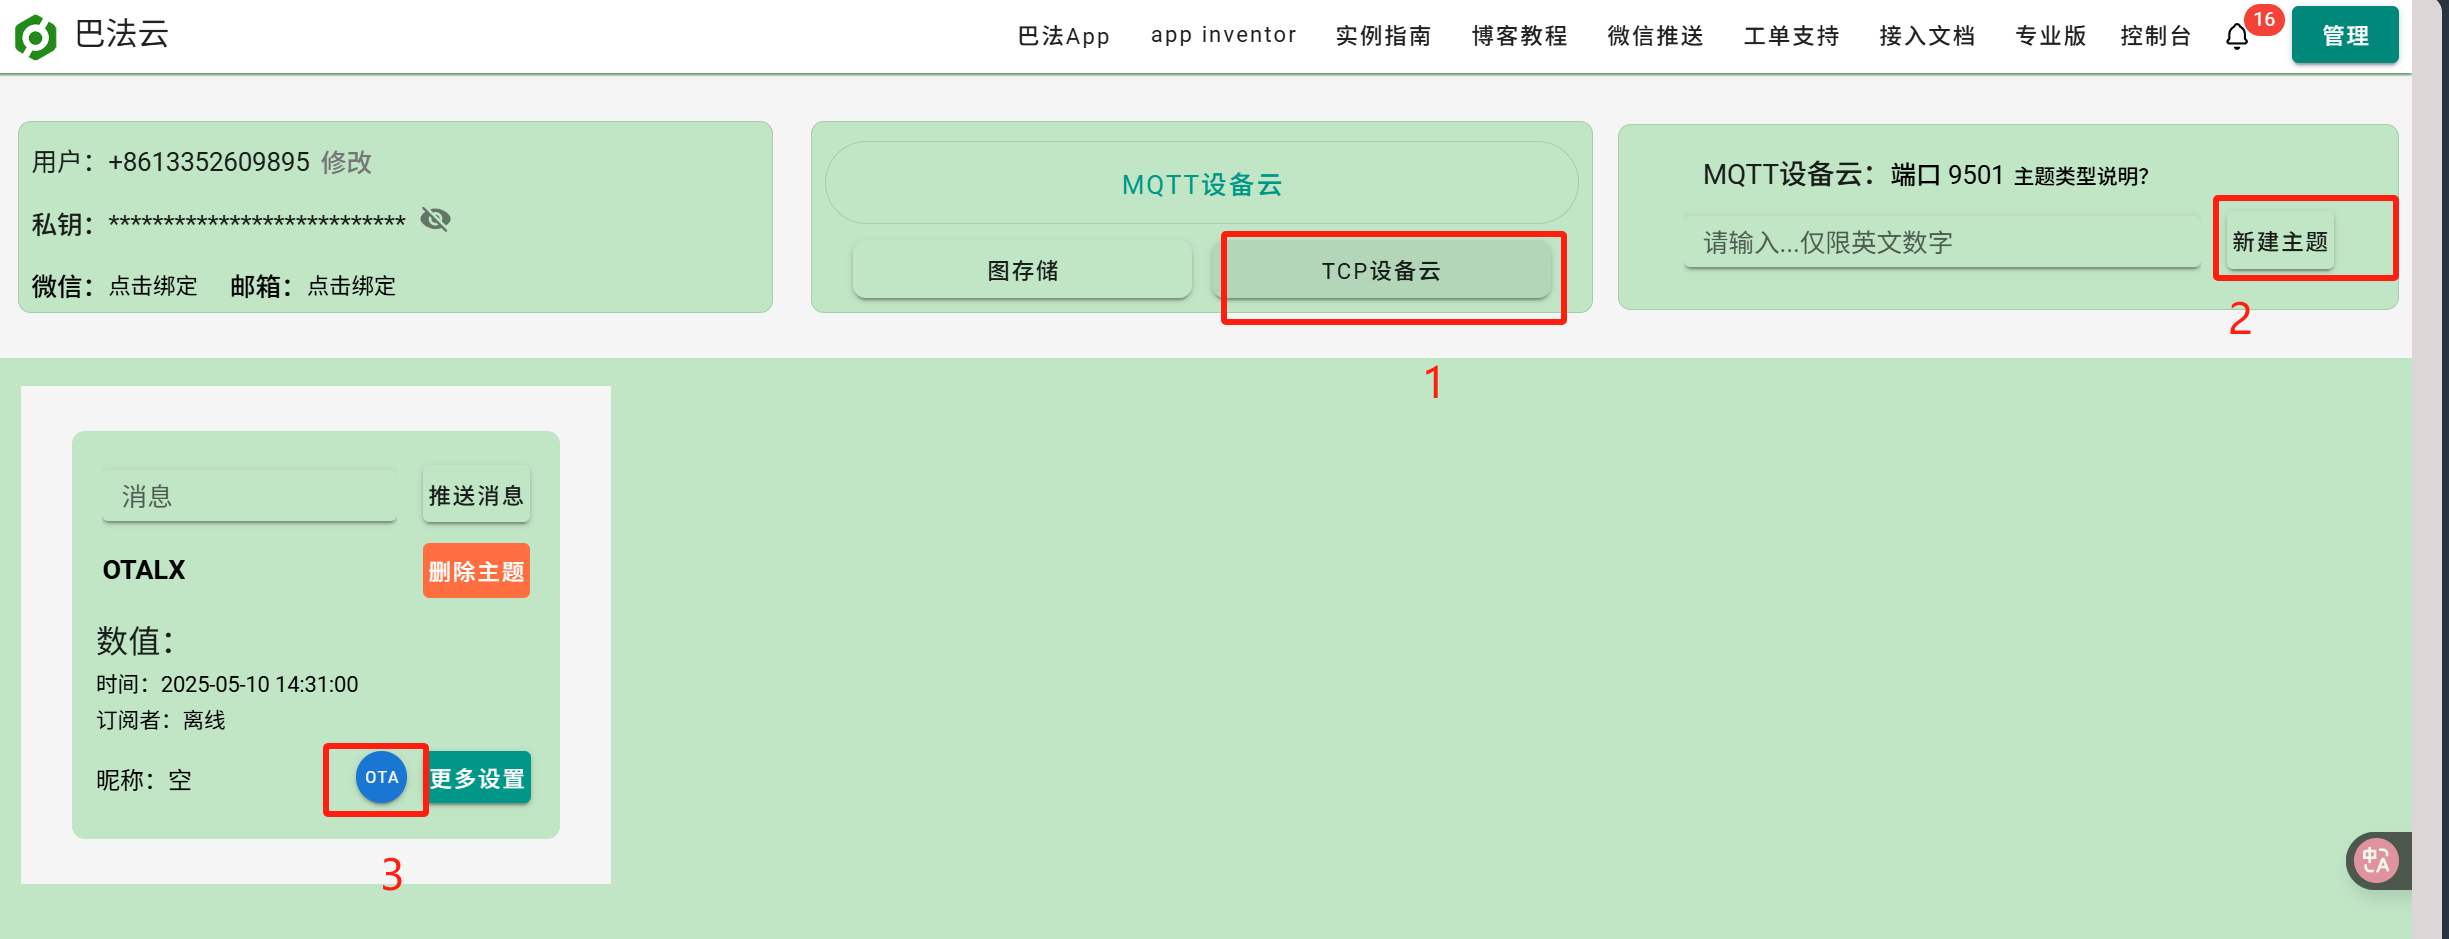
Task: Open the 工单支持 menu item
Action: (1790, 35)
